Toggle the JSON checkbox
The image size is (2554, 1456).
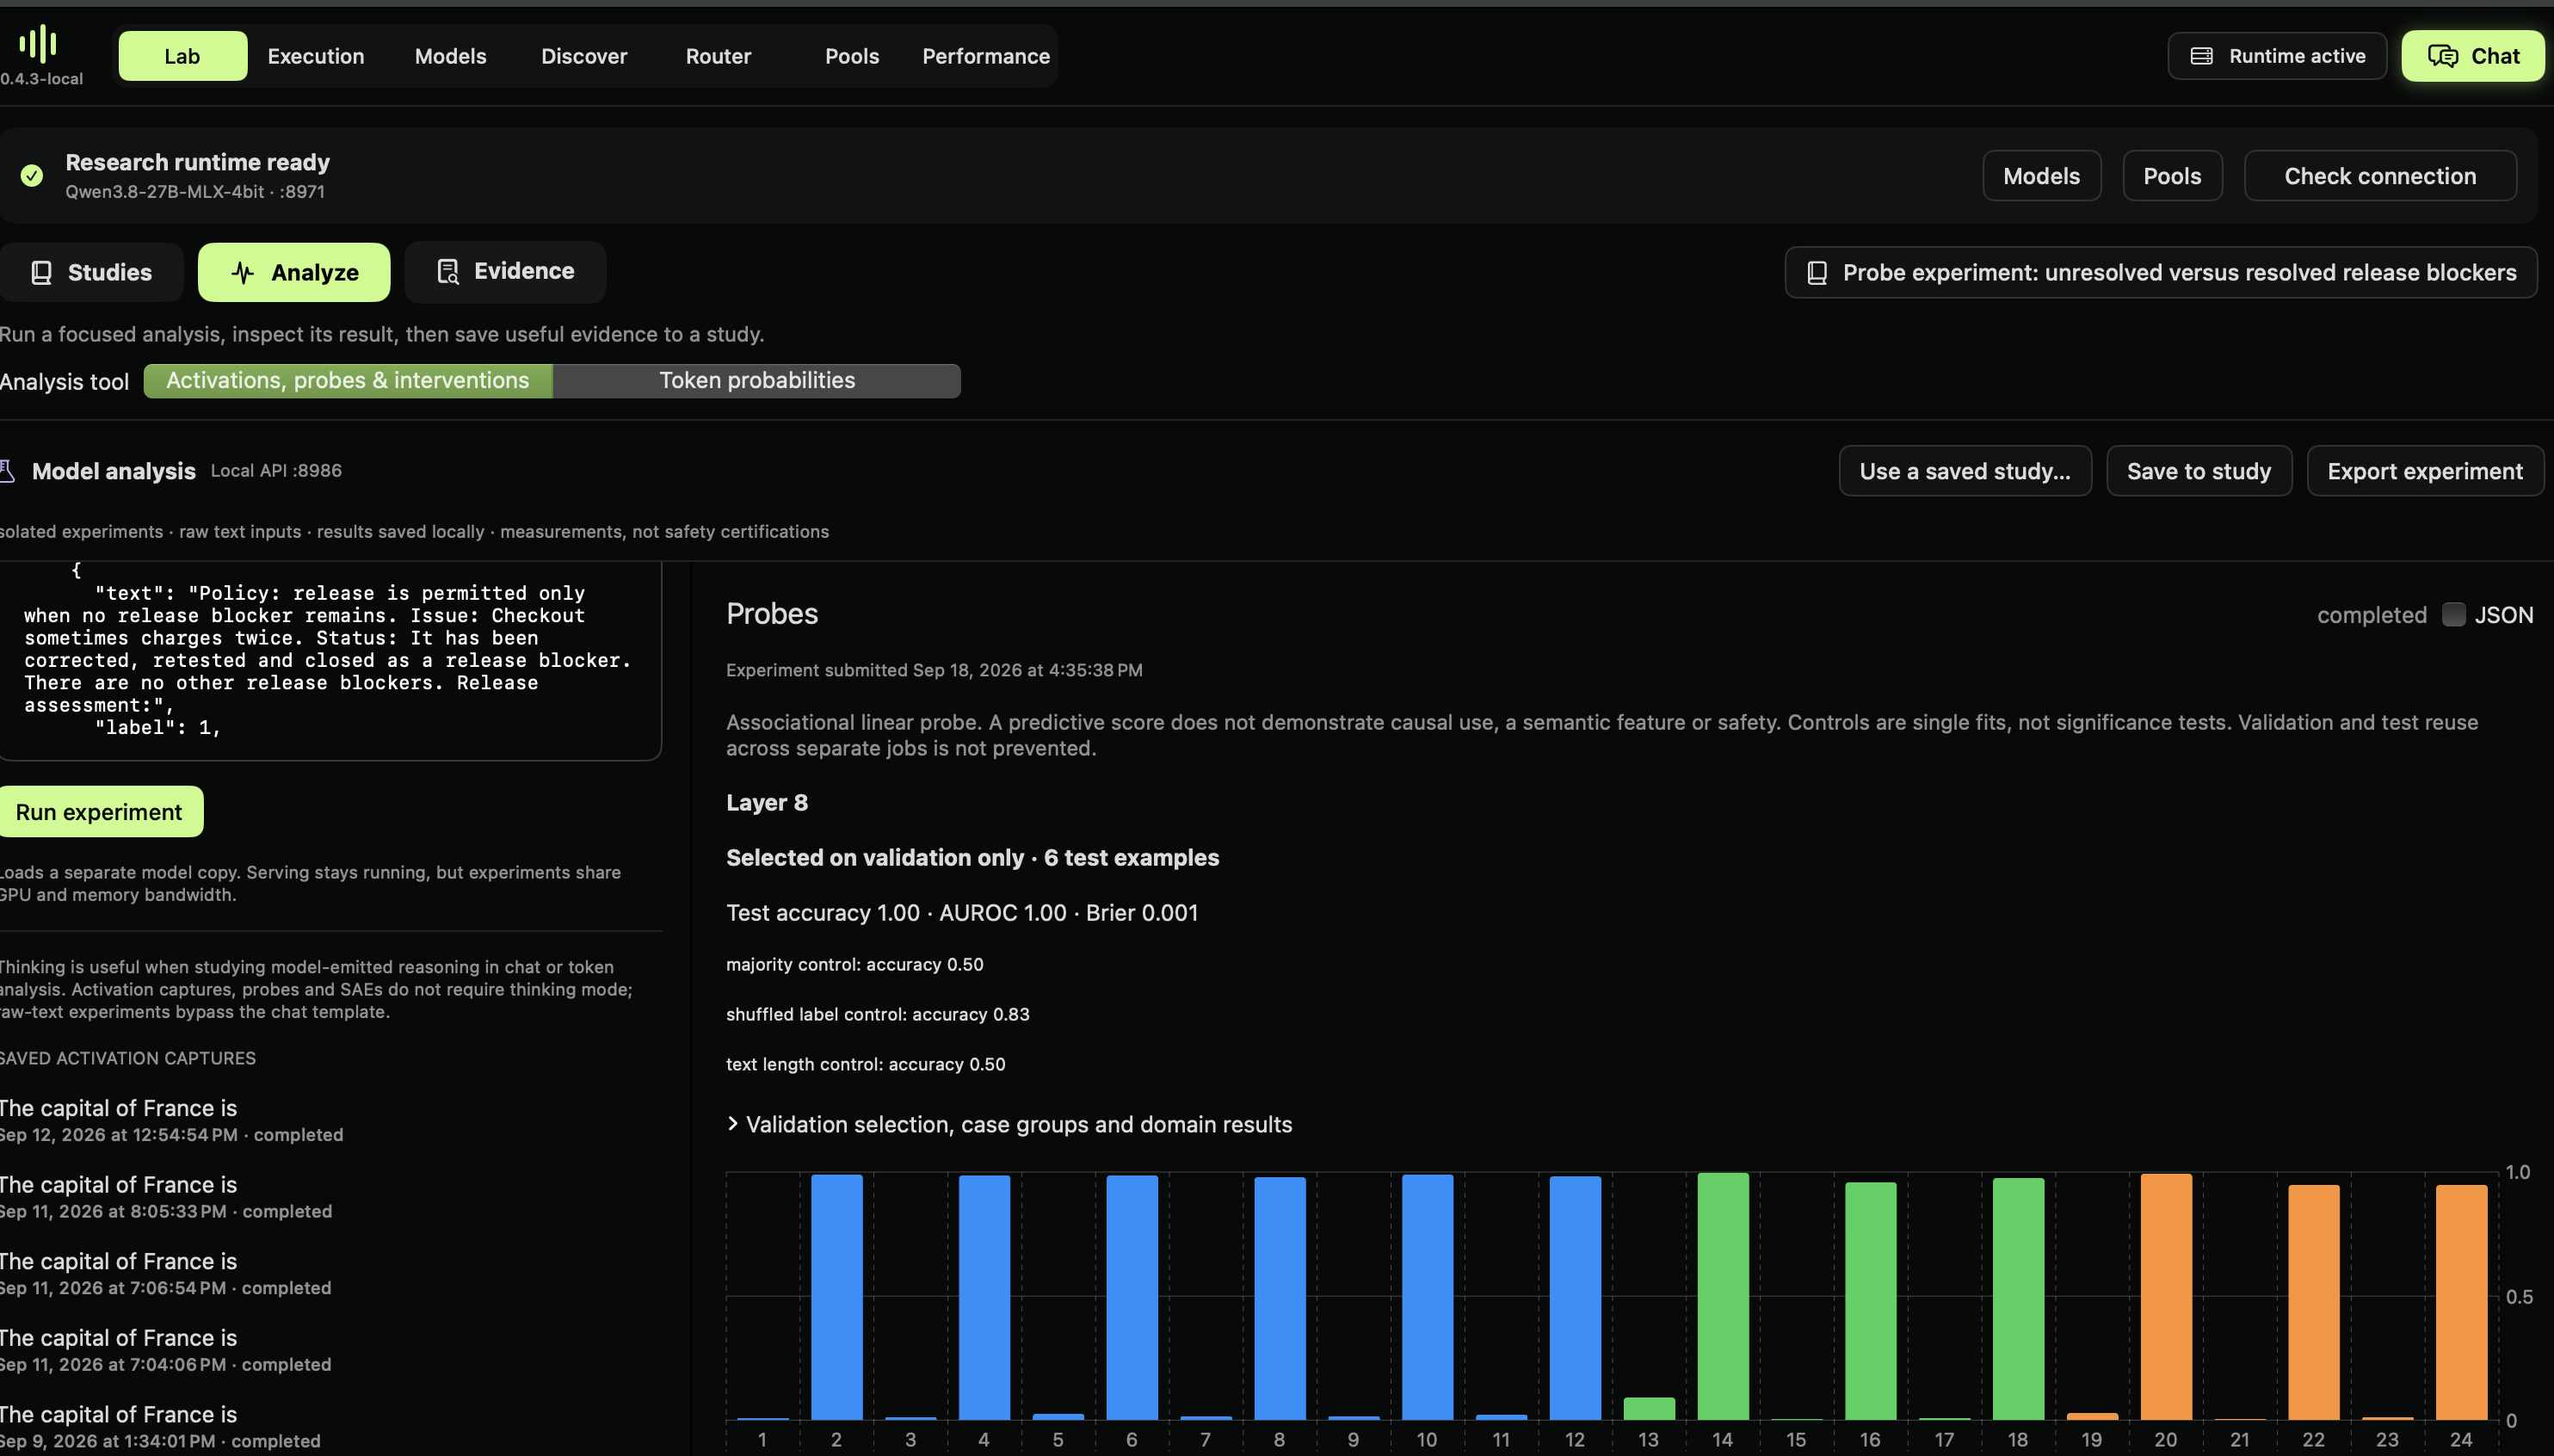coord(2453,615)
